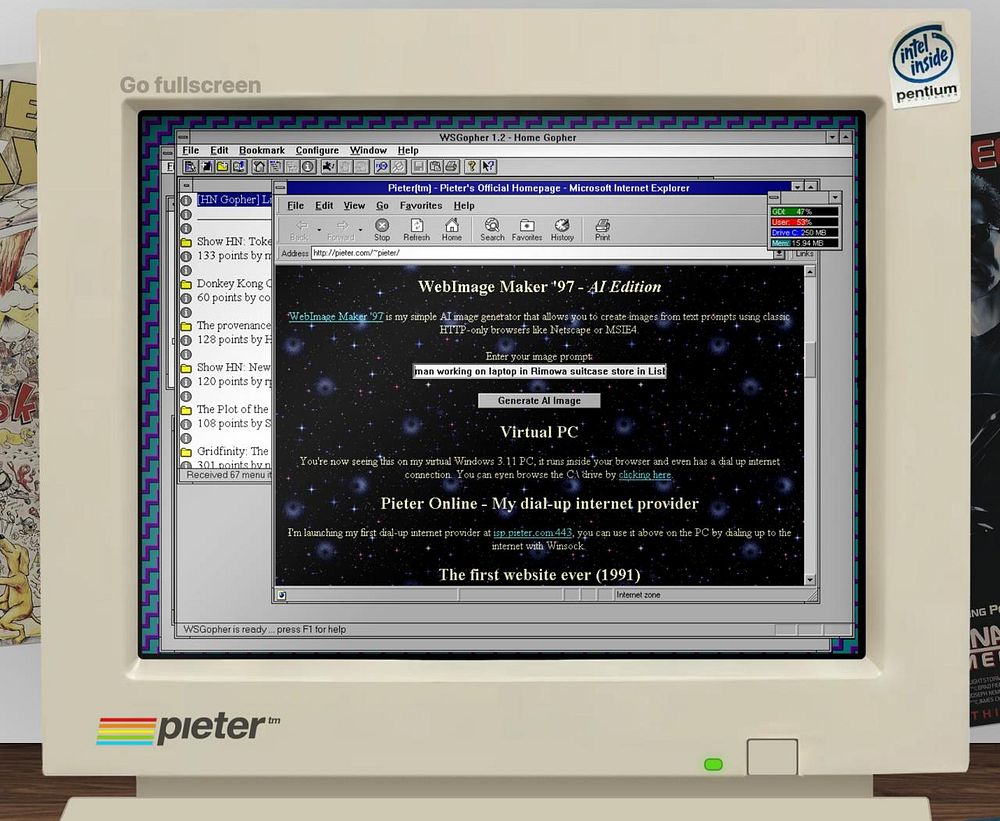The height and width of the screenshot is (821, 1000).
Task: Open the WSGopher Bookmark menu
Action: 261,151
